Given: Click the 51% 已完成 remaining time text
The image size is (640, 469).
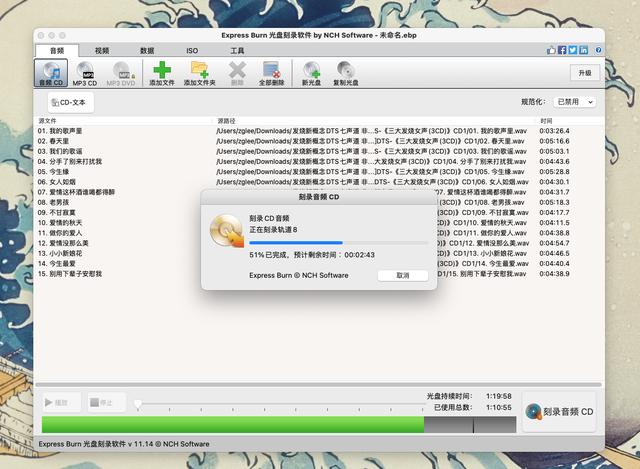Looking at the screenshot, I should (312, 255).
